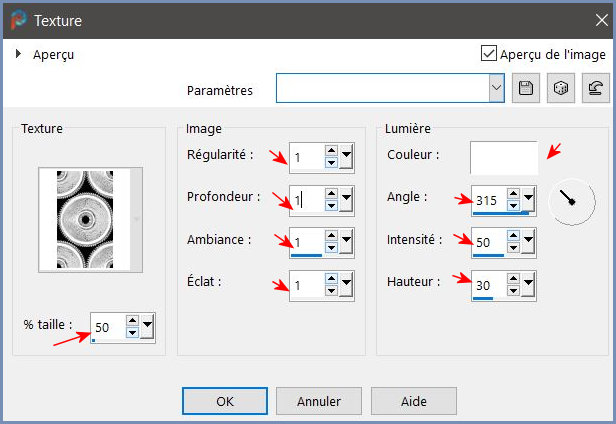
Task: Decrease Hauteur with down arrow
Action: [513, 291]
